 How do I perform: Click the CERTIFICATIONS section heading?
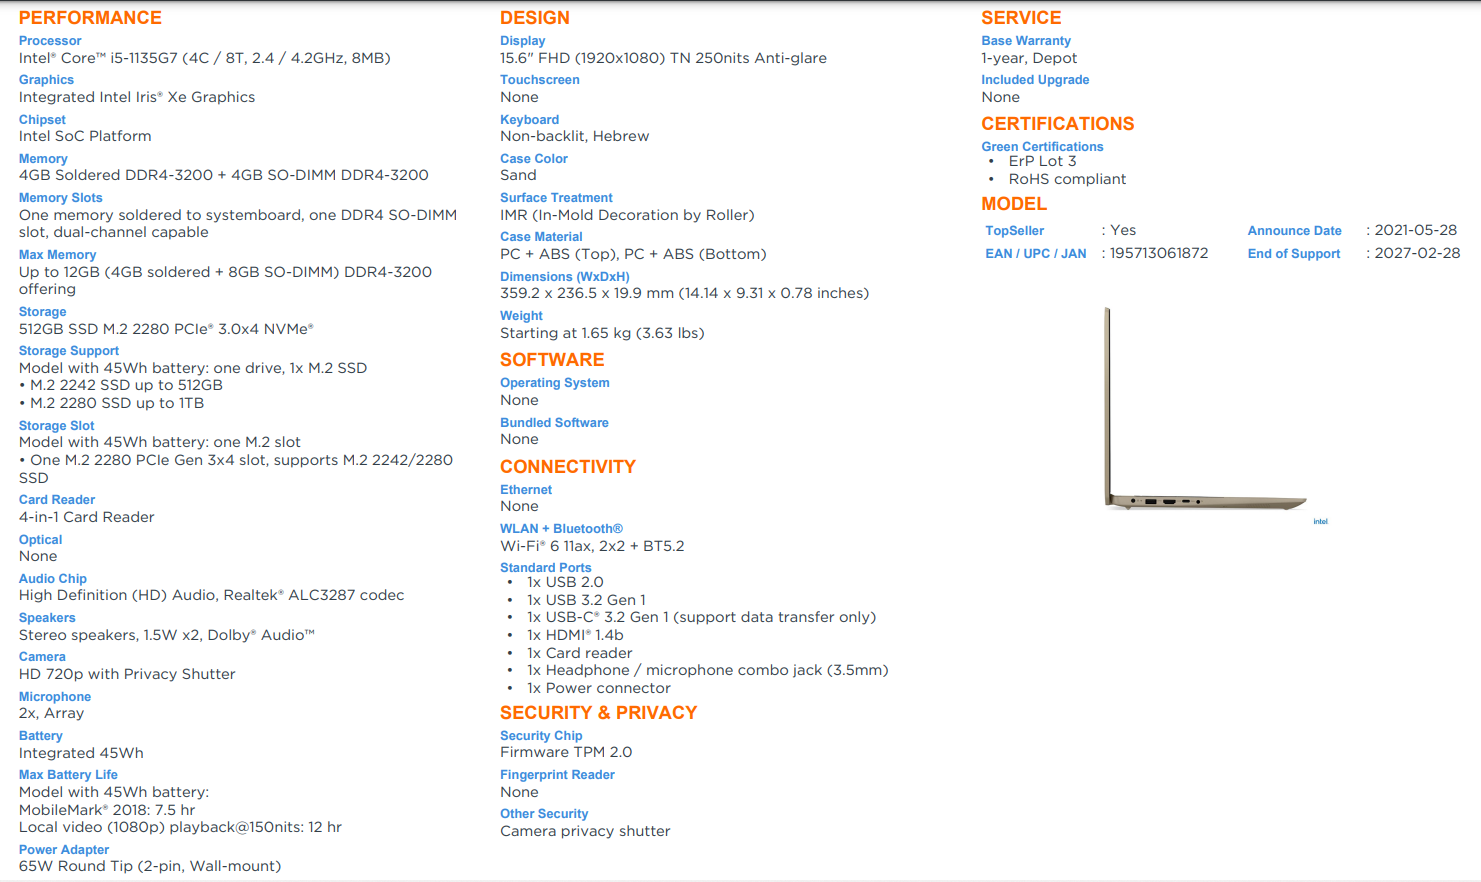pos(1057,124)
